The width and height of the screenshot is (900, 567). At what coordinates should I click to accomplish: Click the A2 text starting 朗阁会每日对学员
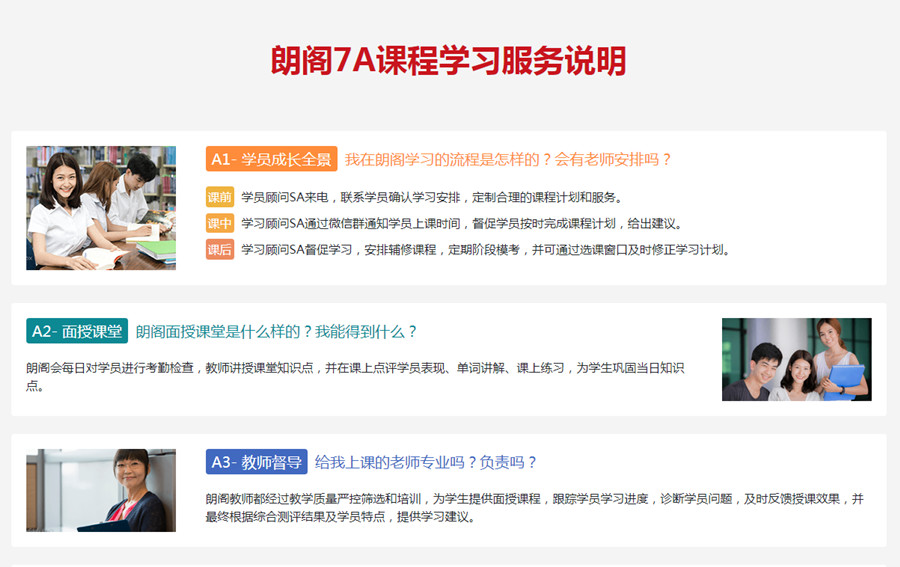[x=355, y=368]
